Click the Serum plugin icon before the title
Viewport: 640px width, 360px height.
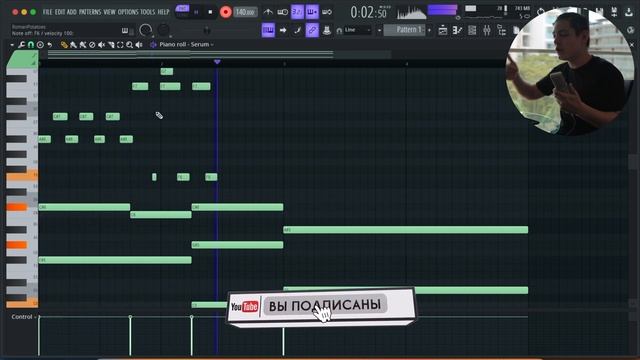pos(153,44)
